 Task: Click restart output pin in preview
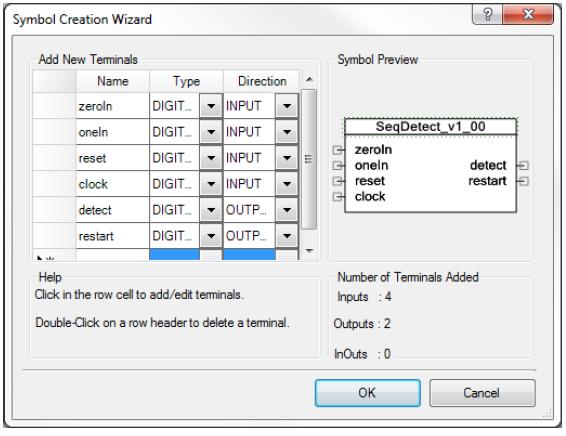pos(523,181)
